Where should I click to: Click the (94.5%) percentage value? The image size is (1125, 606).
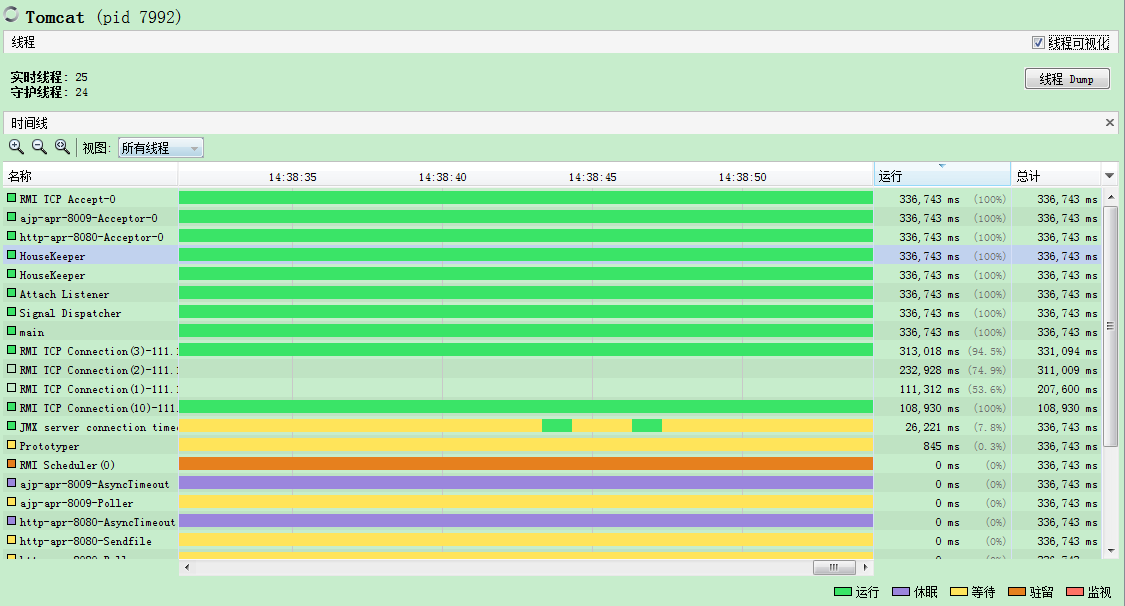point(987,351)
